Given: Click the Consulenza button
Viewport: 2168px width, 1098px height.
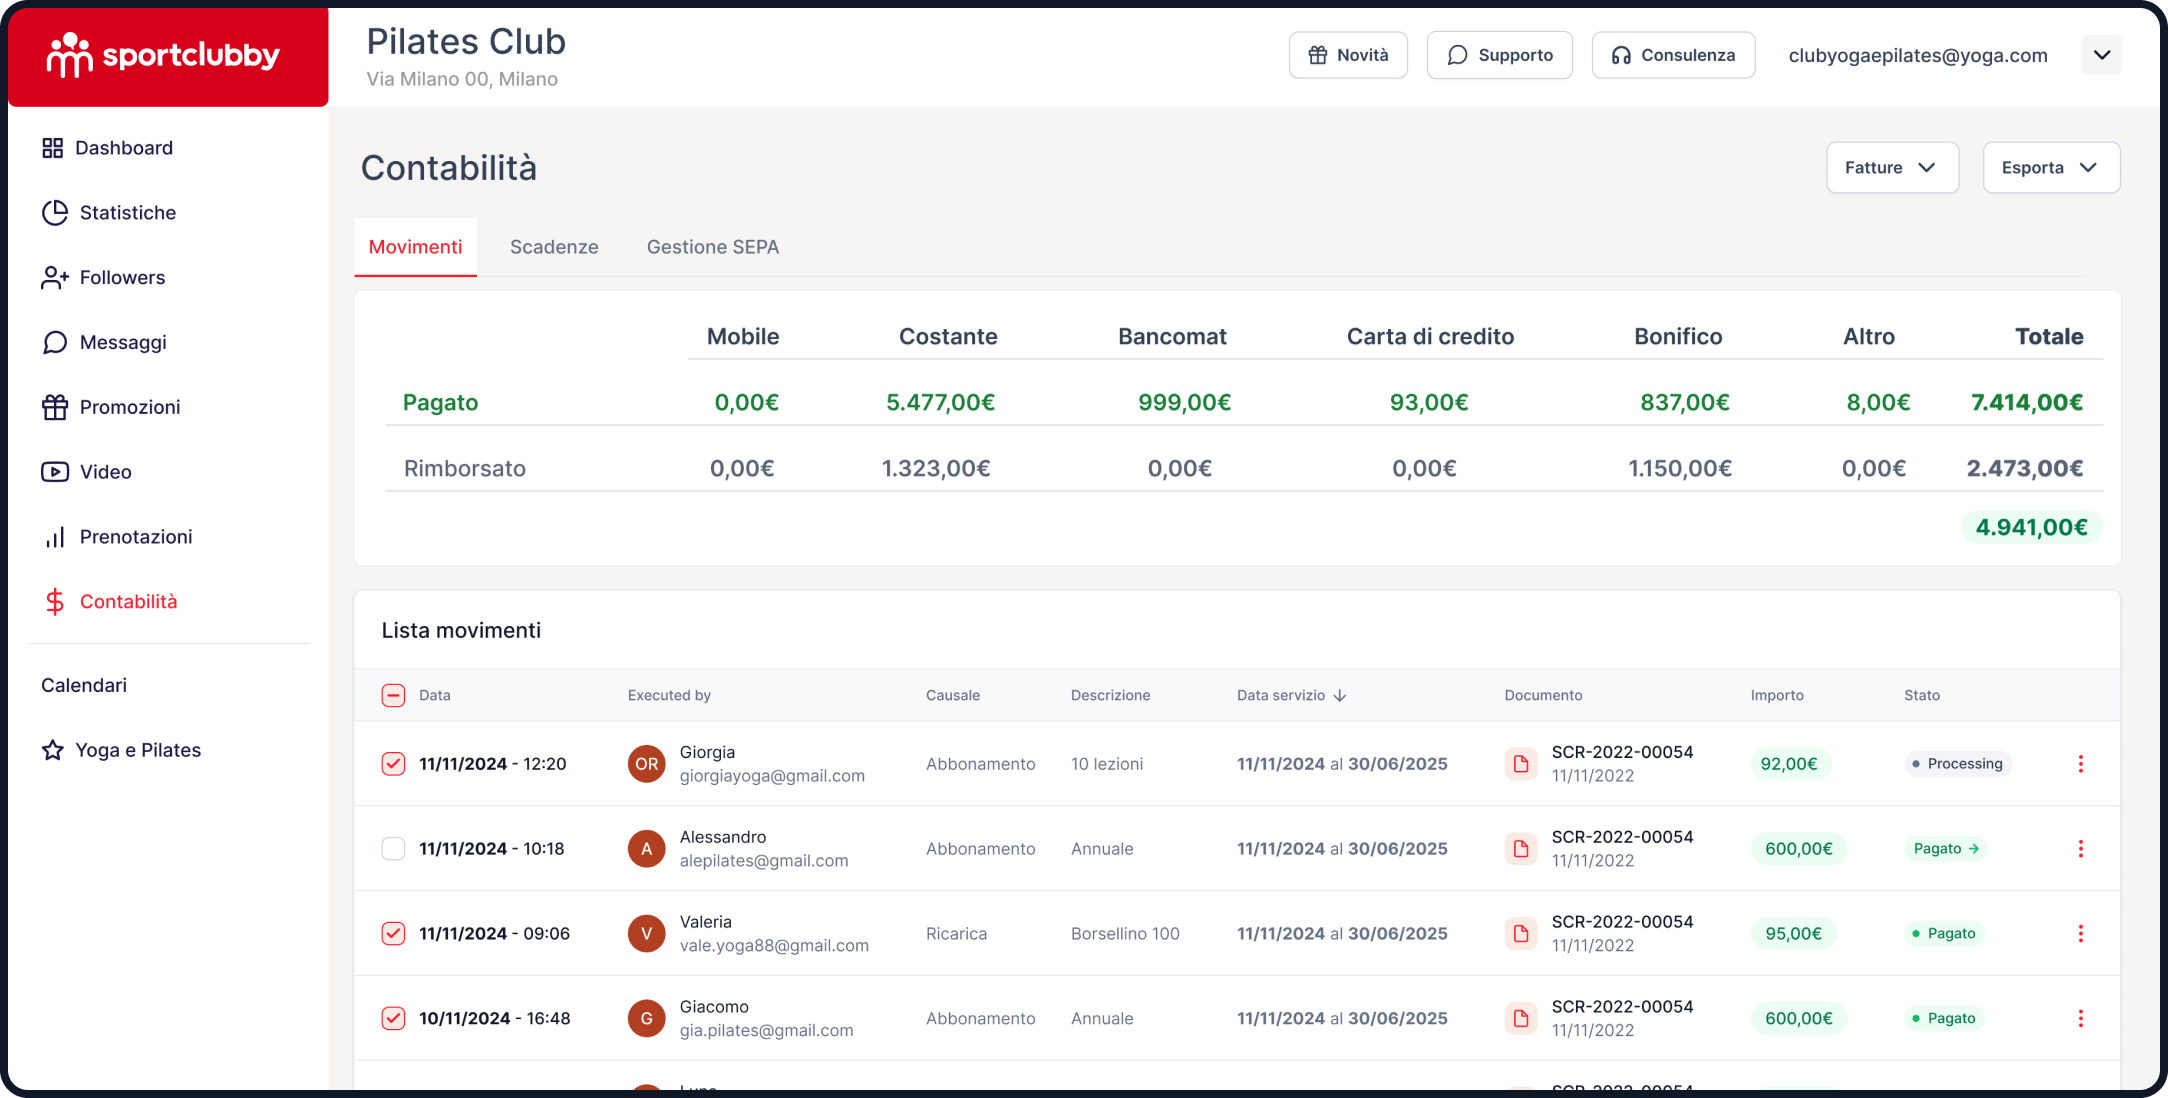Looking at the screenshot, I should click(1672, 55).
